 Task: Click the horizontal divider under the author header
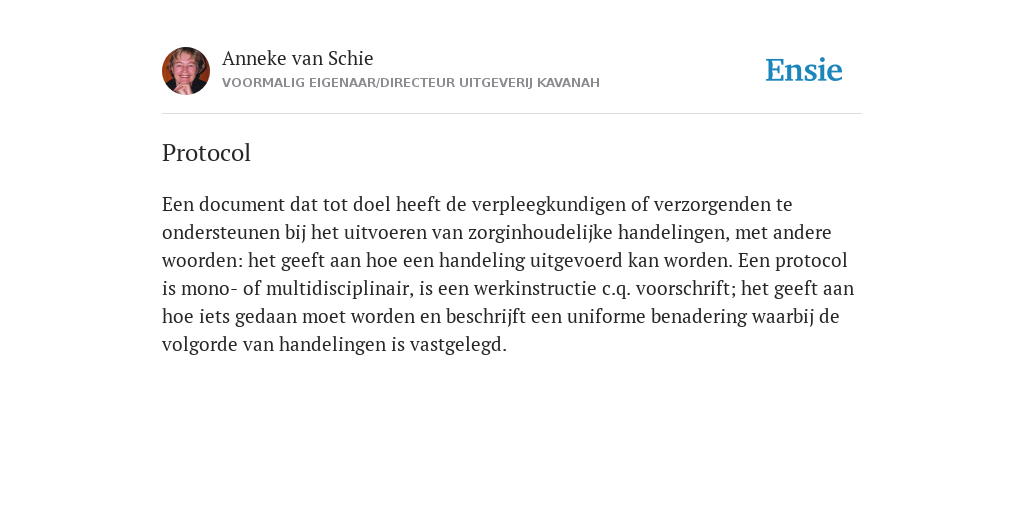click(512, 114)
